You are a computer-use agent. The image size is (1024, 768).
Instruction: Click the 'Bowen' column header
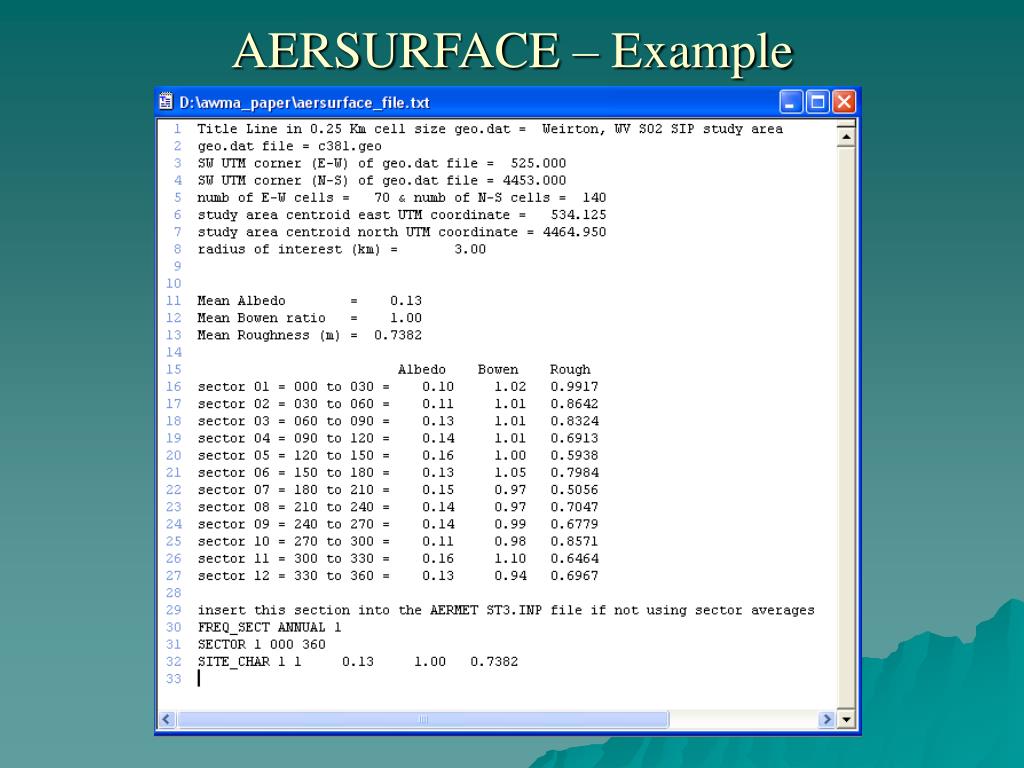pyautogui.click(x=498, y=370)
